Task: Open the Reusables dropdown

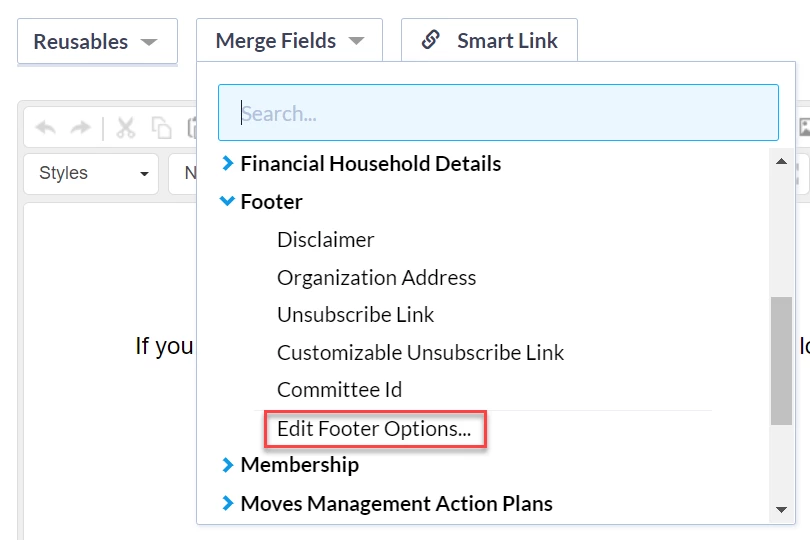Action: (x=96, y=42)
